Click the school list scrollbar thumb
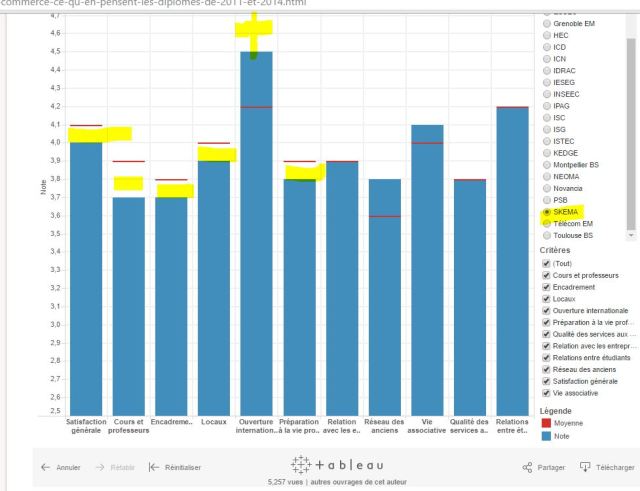This screenshot has width=640, height=491. (x=631, y=135)
